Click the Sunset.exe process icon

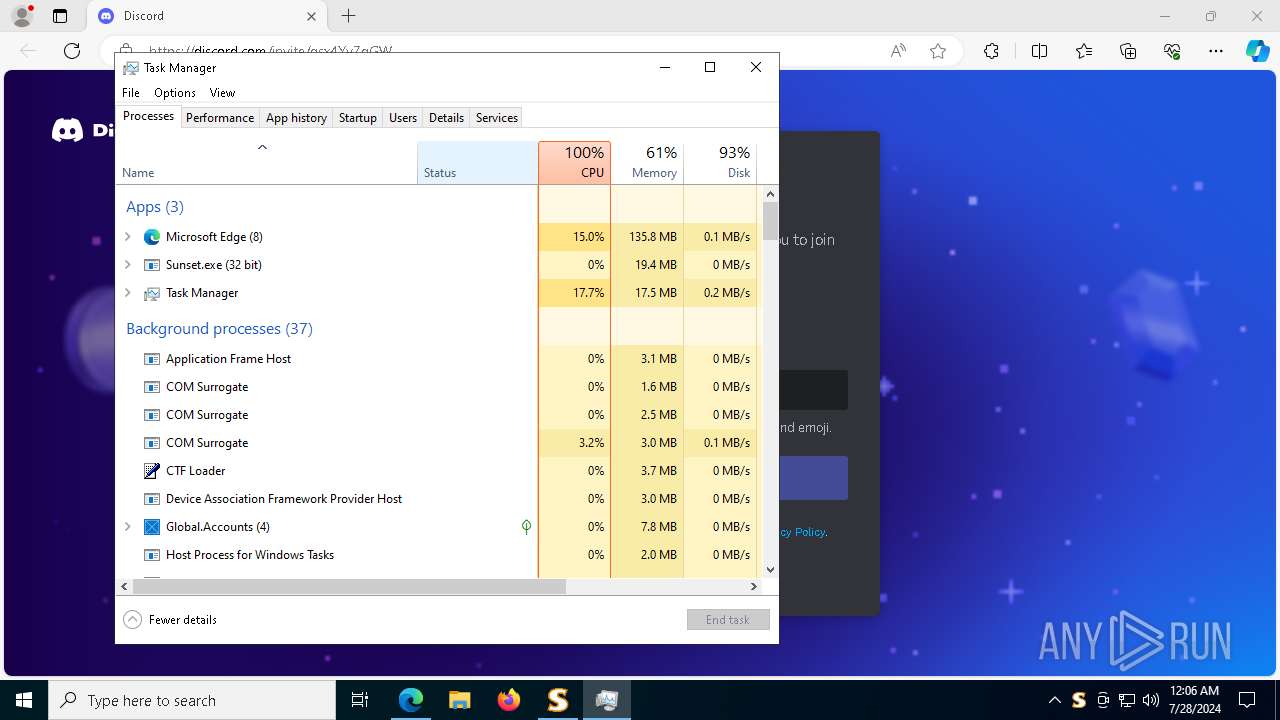(x=152, y=265)
